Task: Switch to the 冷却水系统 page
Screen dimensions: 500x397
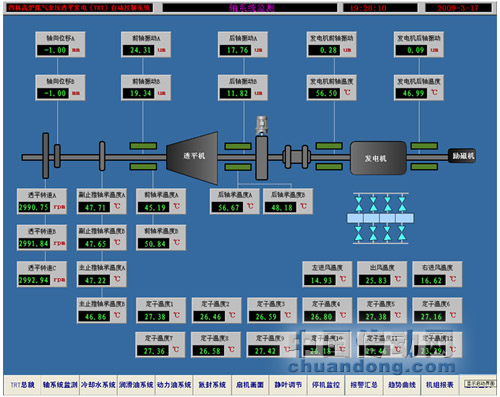Action: 98,385
